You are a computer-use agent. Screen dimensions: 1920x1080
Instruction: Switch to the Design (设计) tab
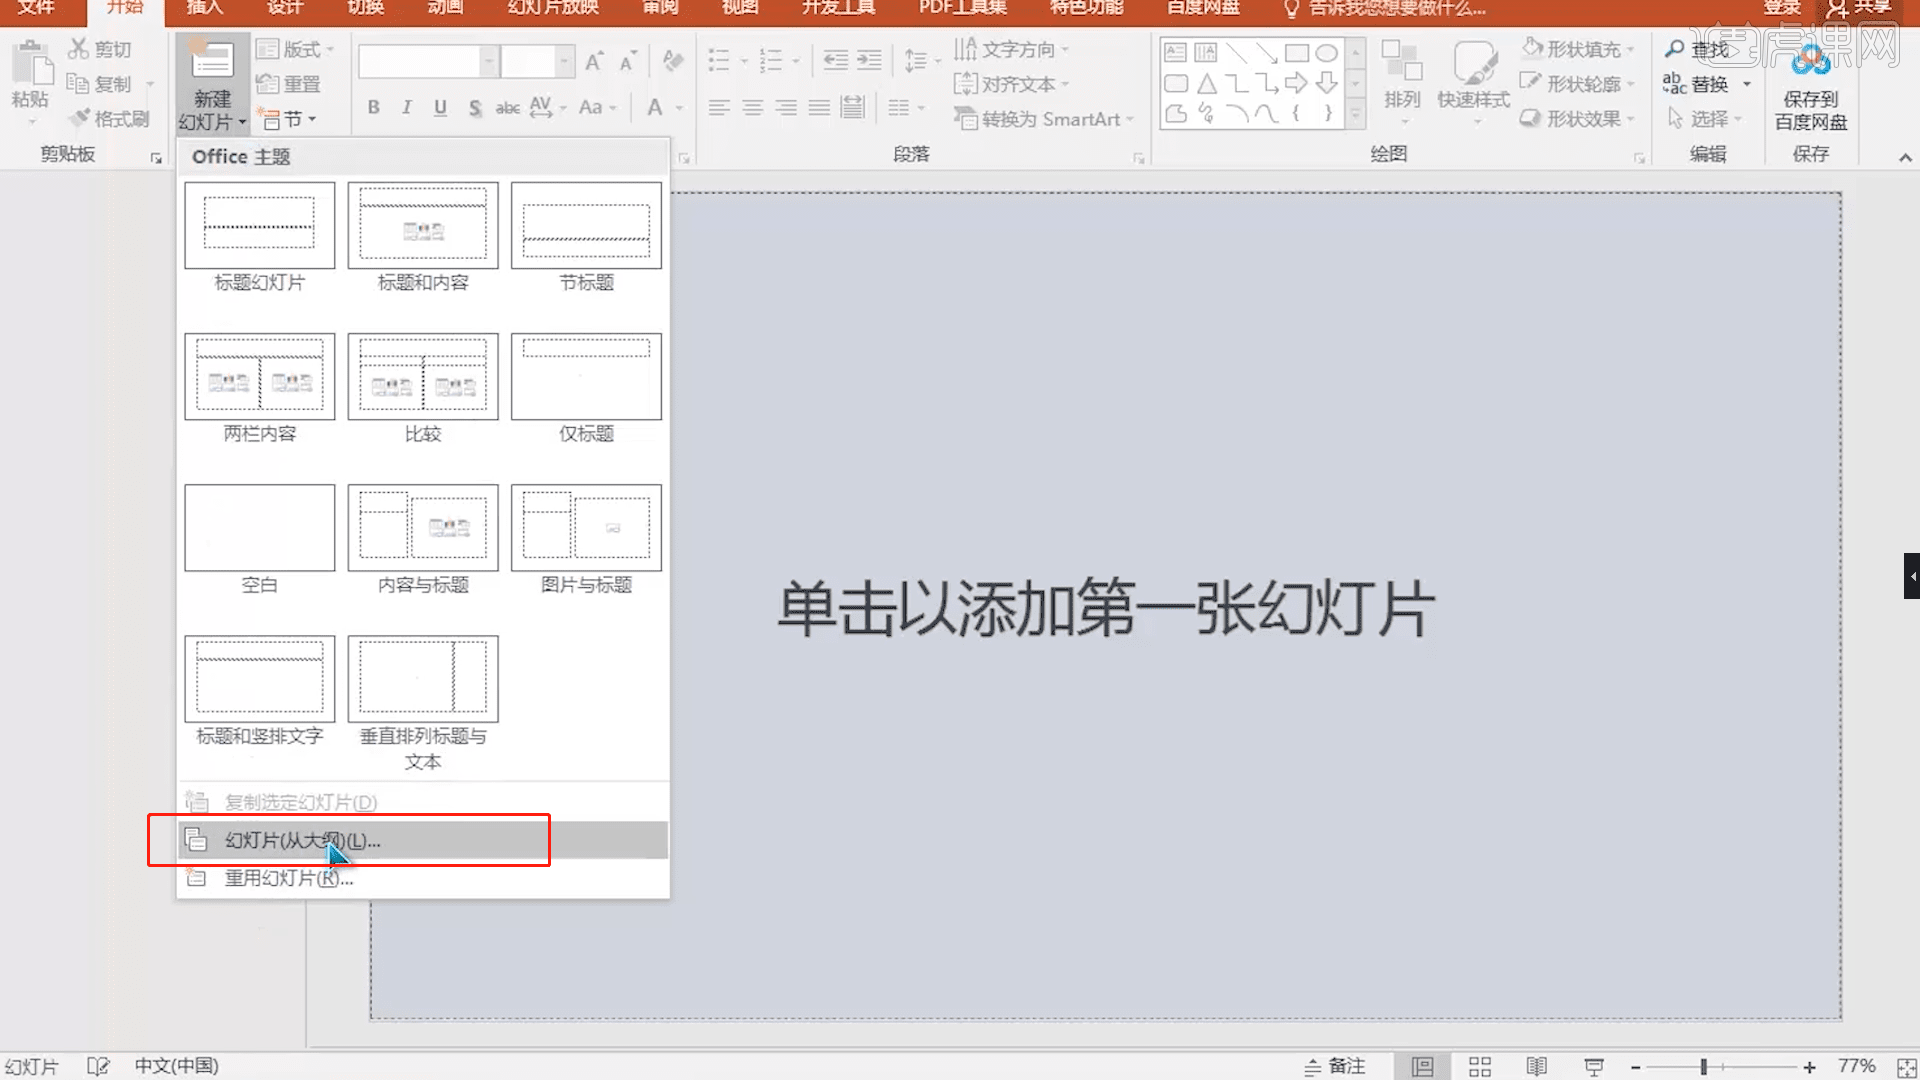tap(284, 8)
